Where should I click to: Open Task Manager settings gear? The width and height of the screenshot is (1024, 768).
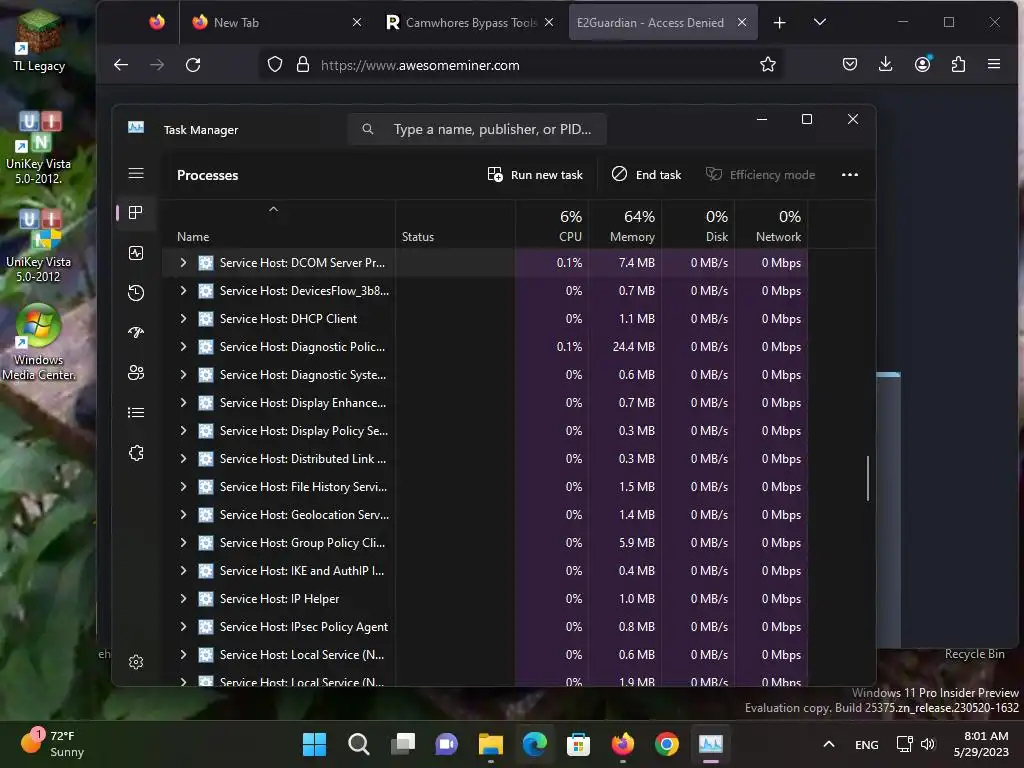(x=136, y=662)
